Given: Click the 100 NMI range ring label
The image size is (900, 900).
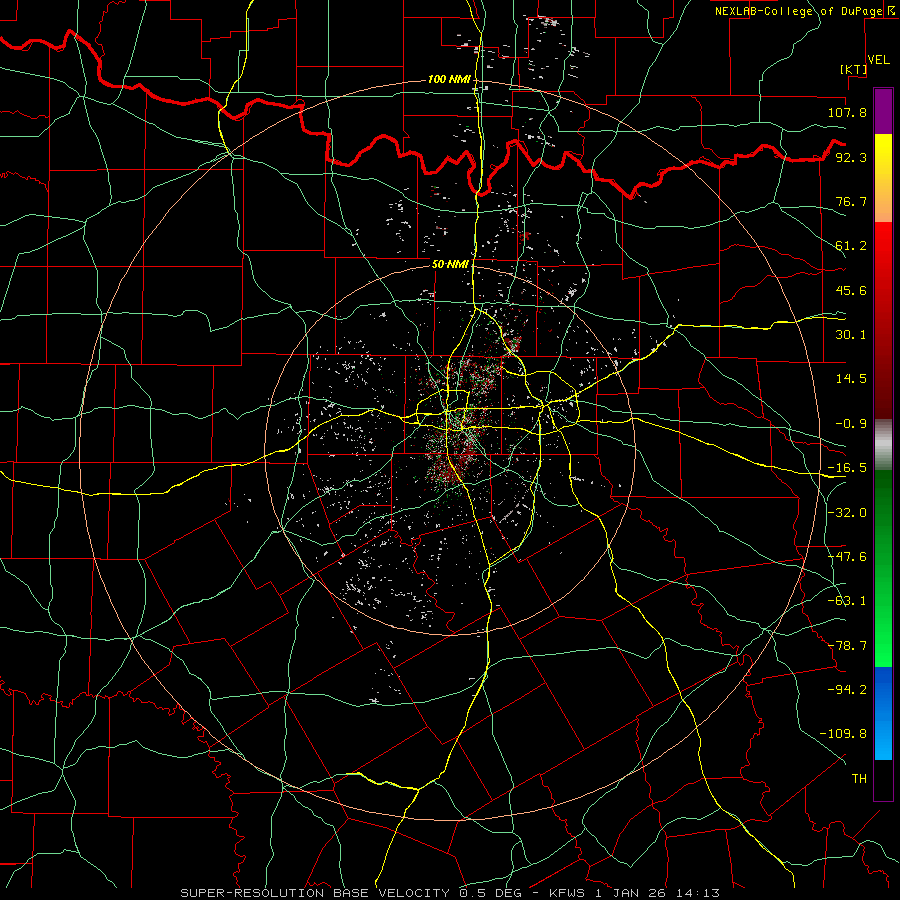Looking at the screenshot, I should [449, 79].
